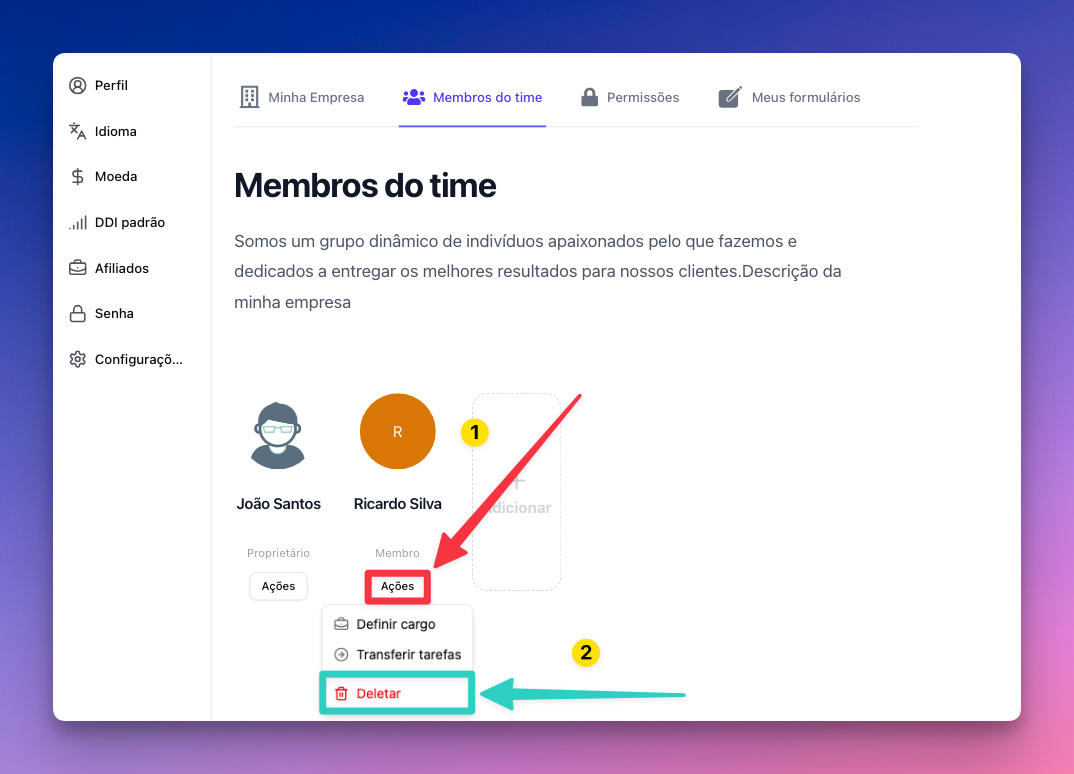
Task: Click João Santos avatar image
Action: (x=277, y=435)
